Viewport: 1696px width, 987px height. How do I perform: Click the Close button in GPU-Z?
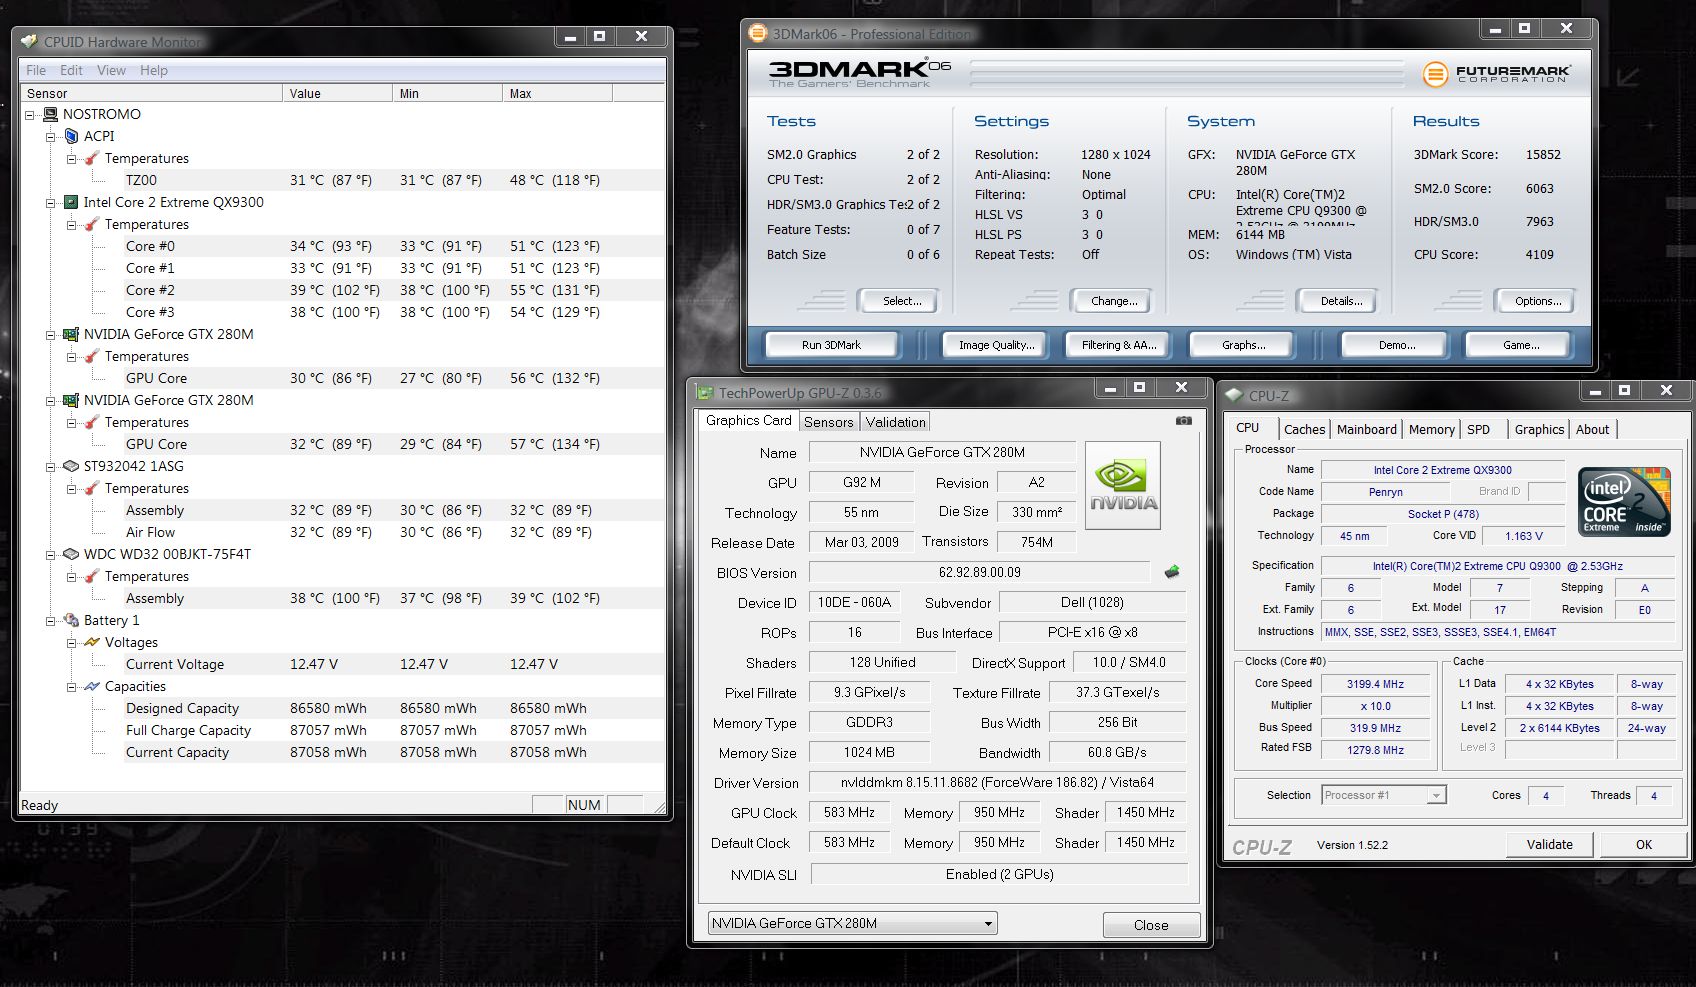pos(1150,925)
